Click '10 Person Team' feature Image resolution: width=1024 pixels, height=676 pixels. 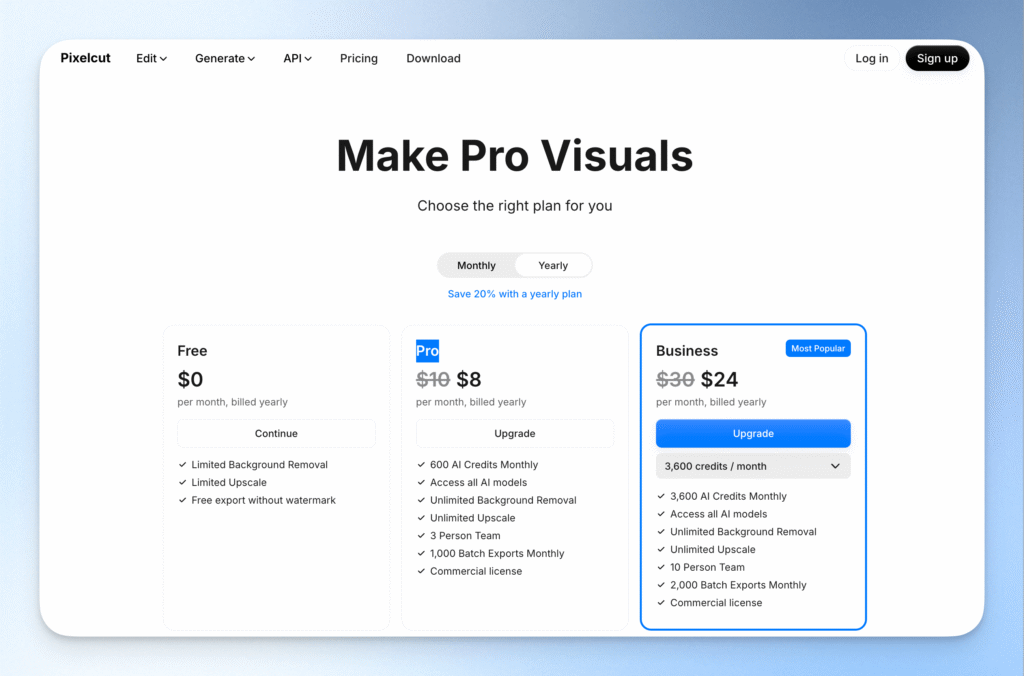(x=707, y=568)
